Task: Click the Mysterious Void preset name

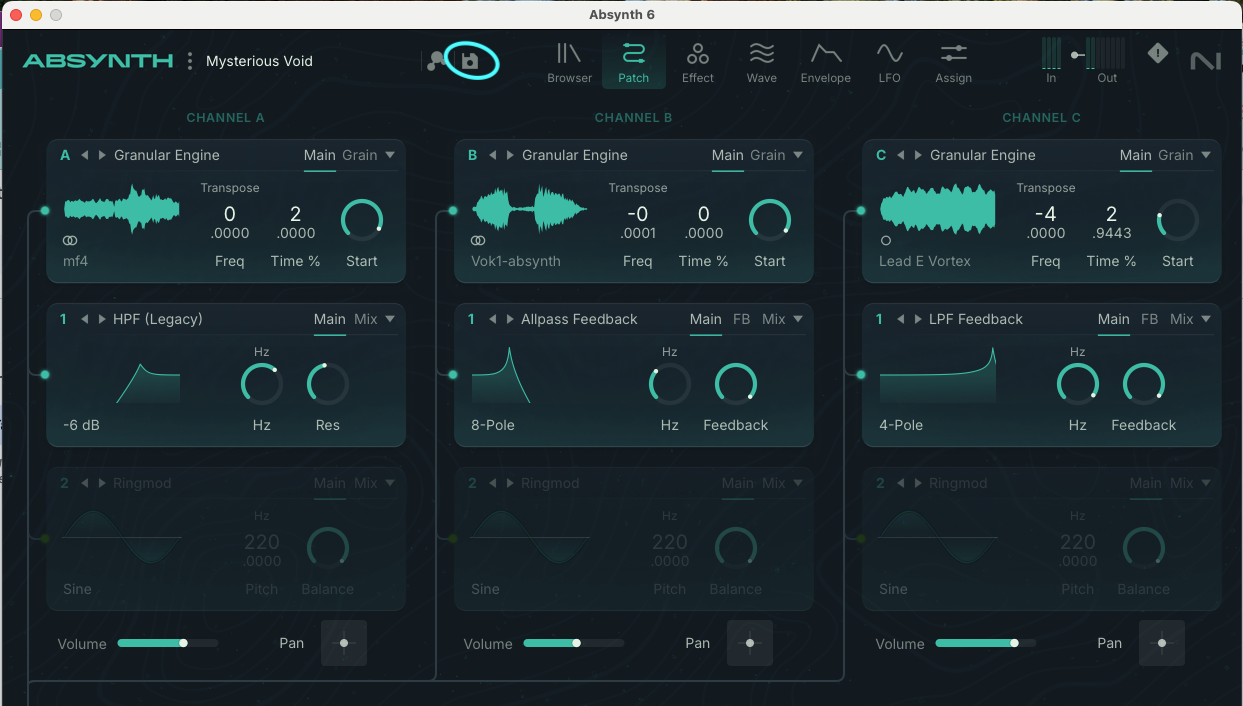Action: coord(259,61)
